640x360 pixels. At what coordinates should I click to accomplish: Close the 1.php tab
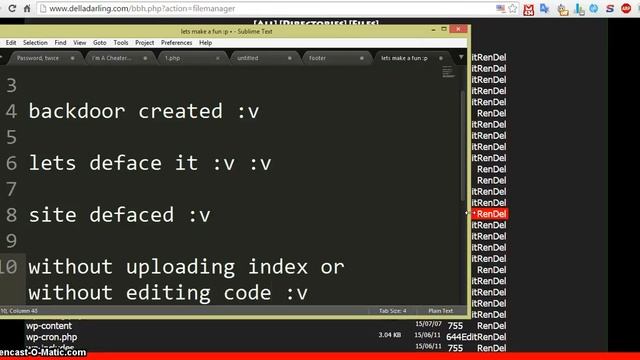218,58
